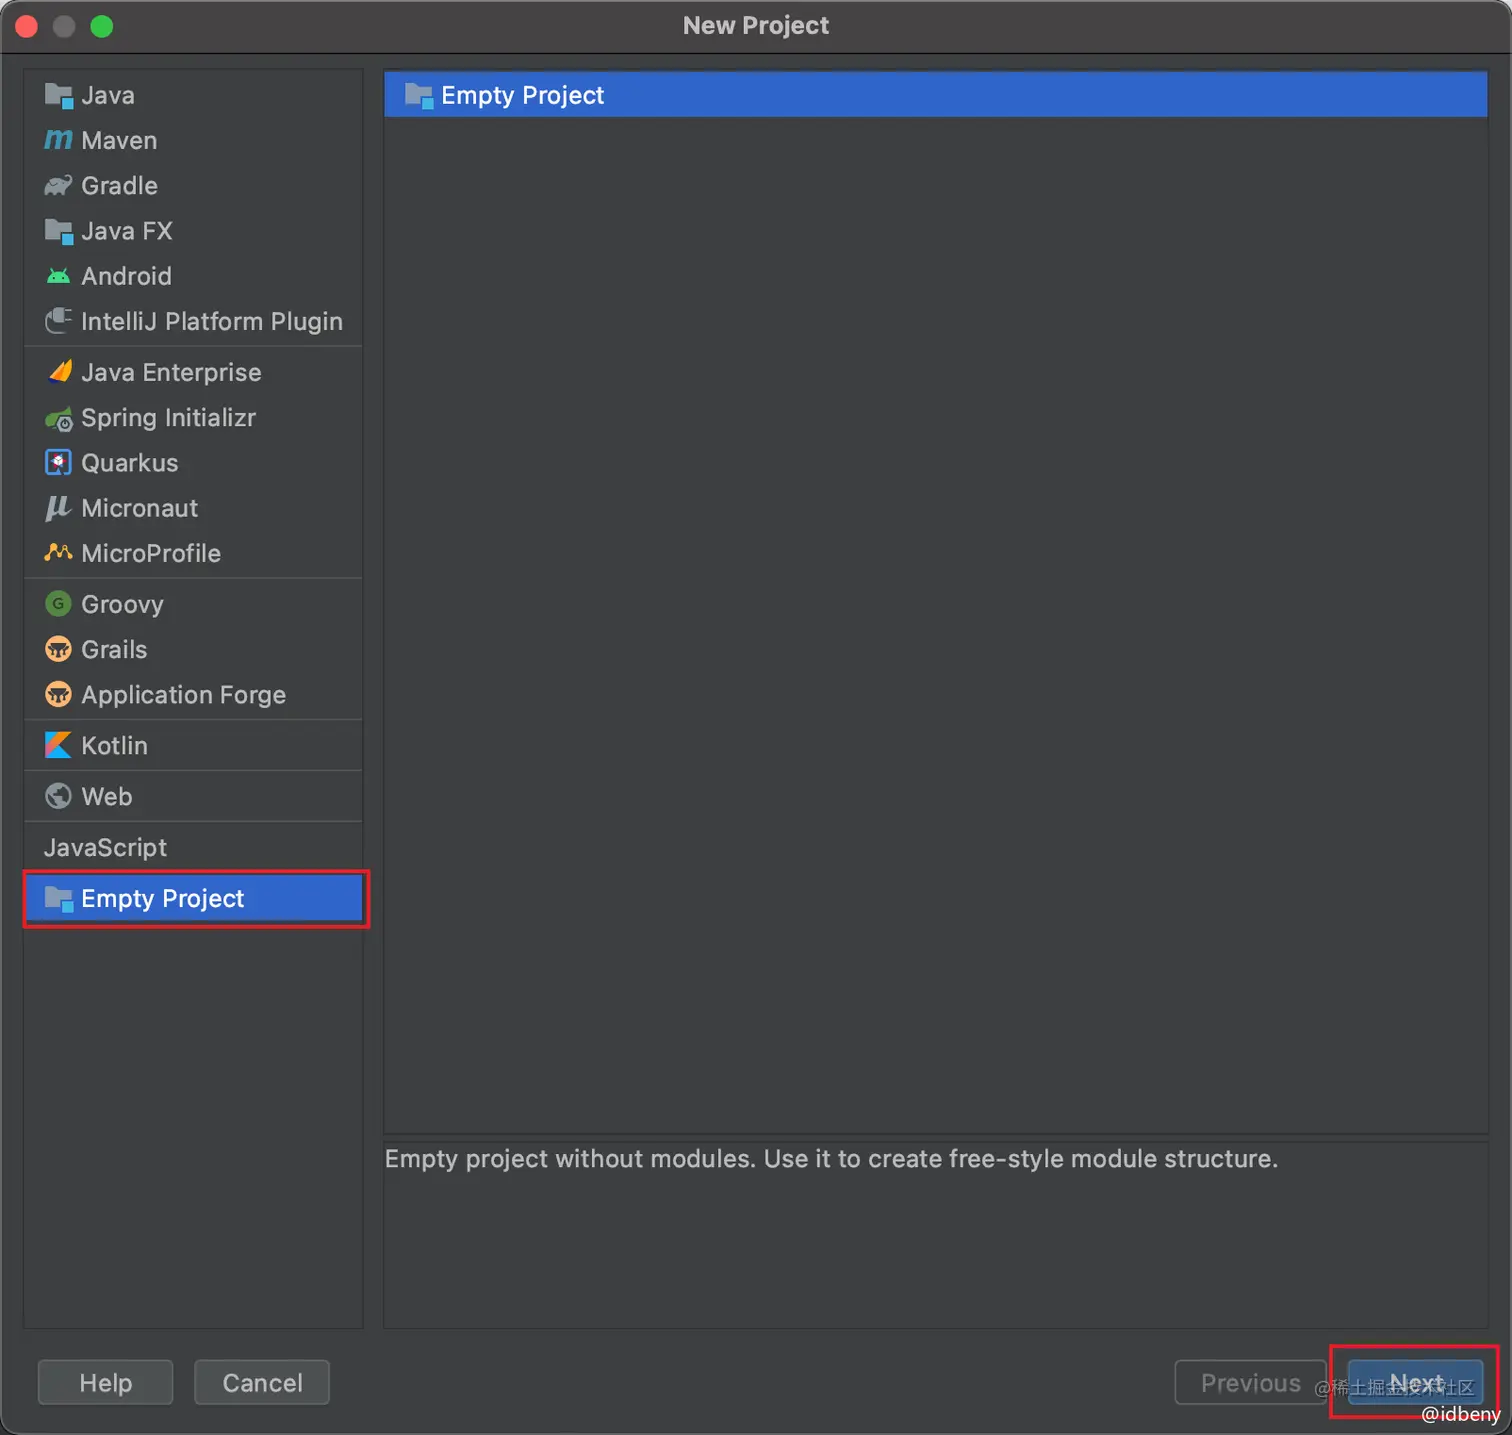Click the Java folder icon
Image resolution: width=1512 pixels, height=1435 pixels.
tap(58, 96)
